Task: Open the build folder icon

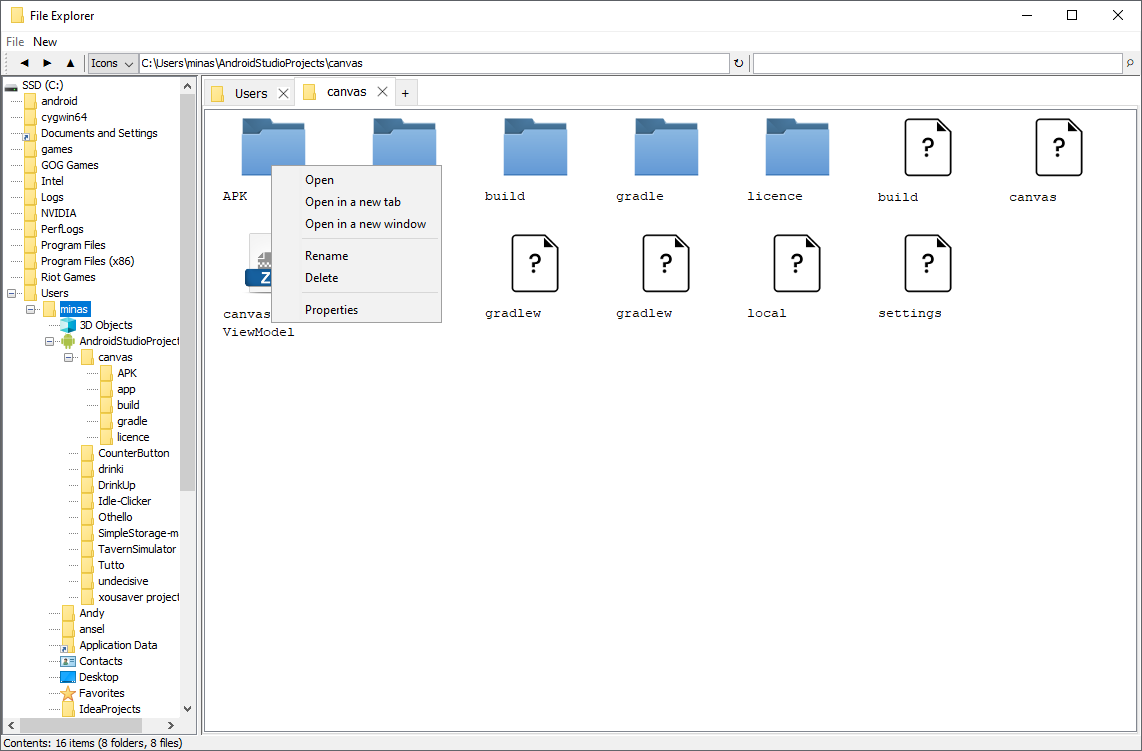Action: (x=535, y=147)
